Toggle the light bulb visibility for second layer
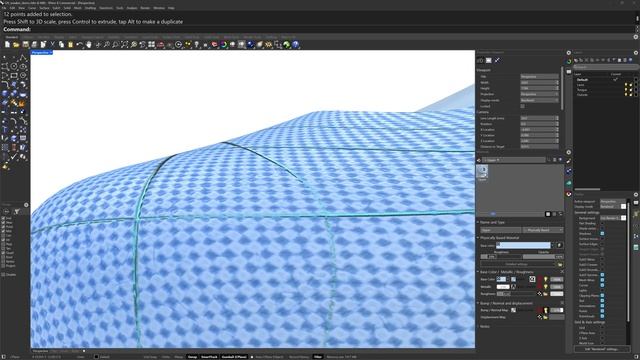Image resolution: width=640 pixels, height=360 pixels. [x=626, y=85]
